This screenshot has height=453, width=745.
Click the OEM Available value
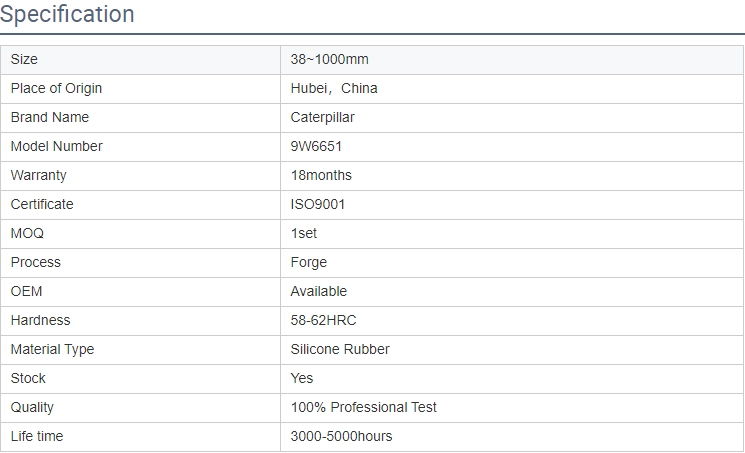pos(319,291)
